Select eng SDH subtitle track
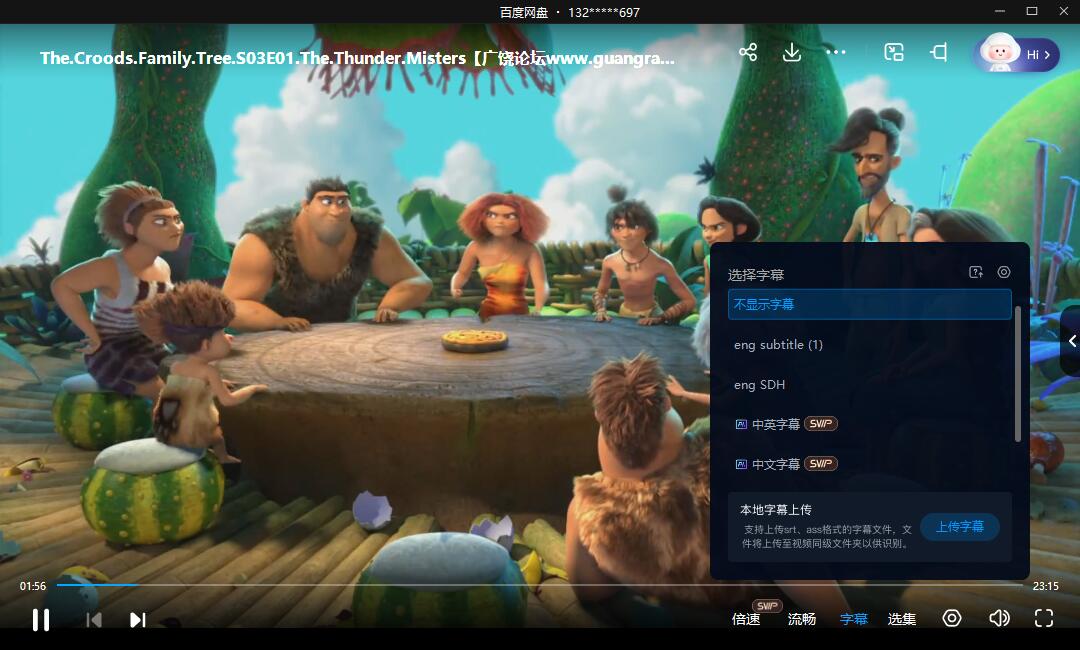 pos(869,384)
